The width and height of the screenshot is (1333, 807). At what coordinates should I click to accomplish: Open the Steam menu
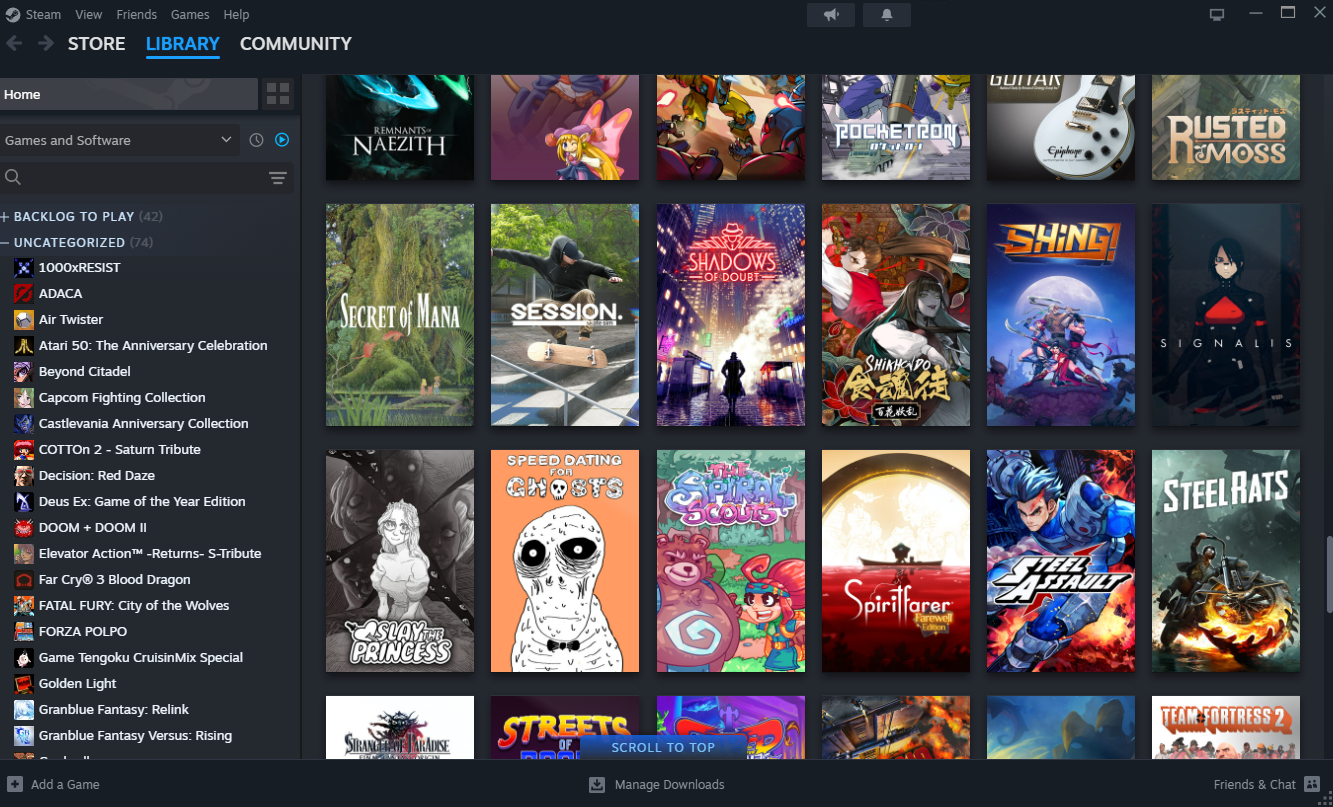(x=43, y=15)
